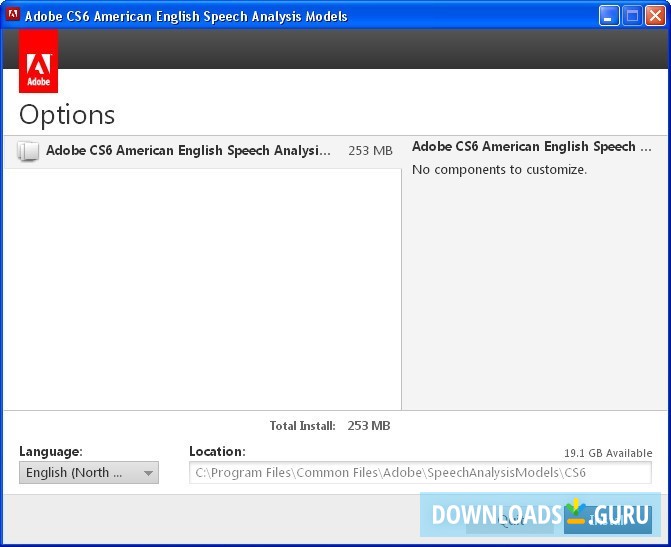Minimize the installer window
Screen dimensions: 671x547
click(609, 16)
